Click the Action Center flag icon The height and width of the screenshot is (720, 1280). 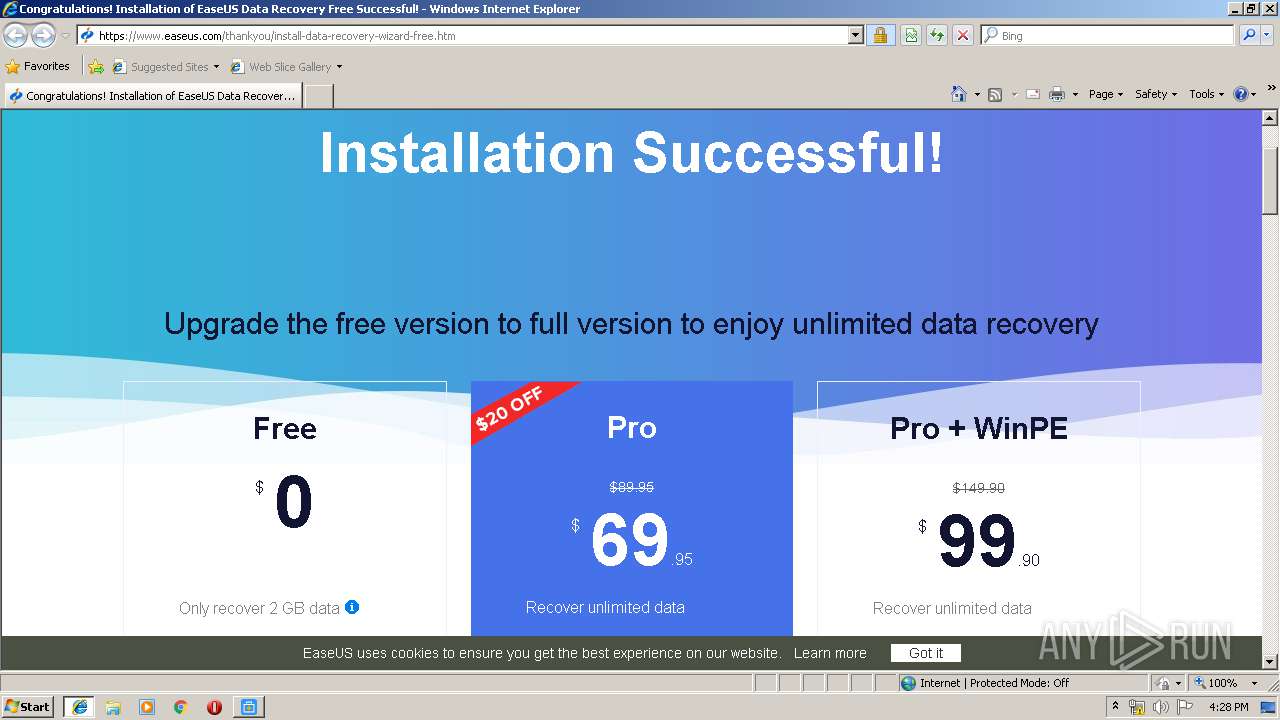point(1185,707)
